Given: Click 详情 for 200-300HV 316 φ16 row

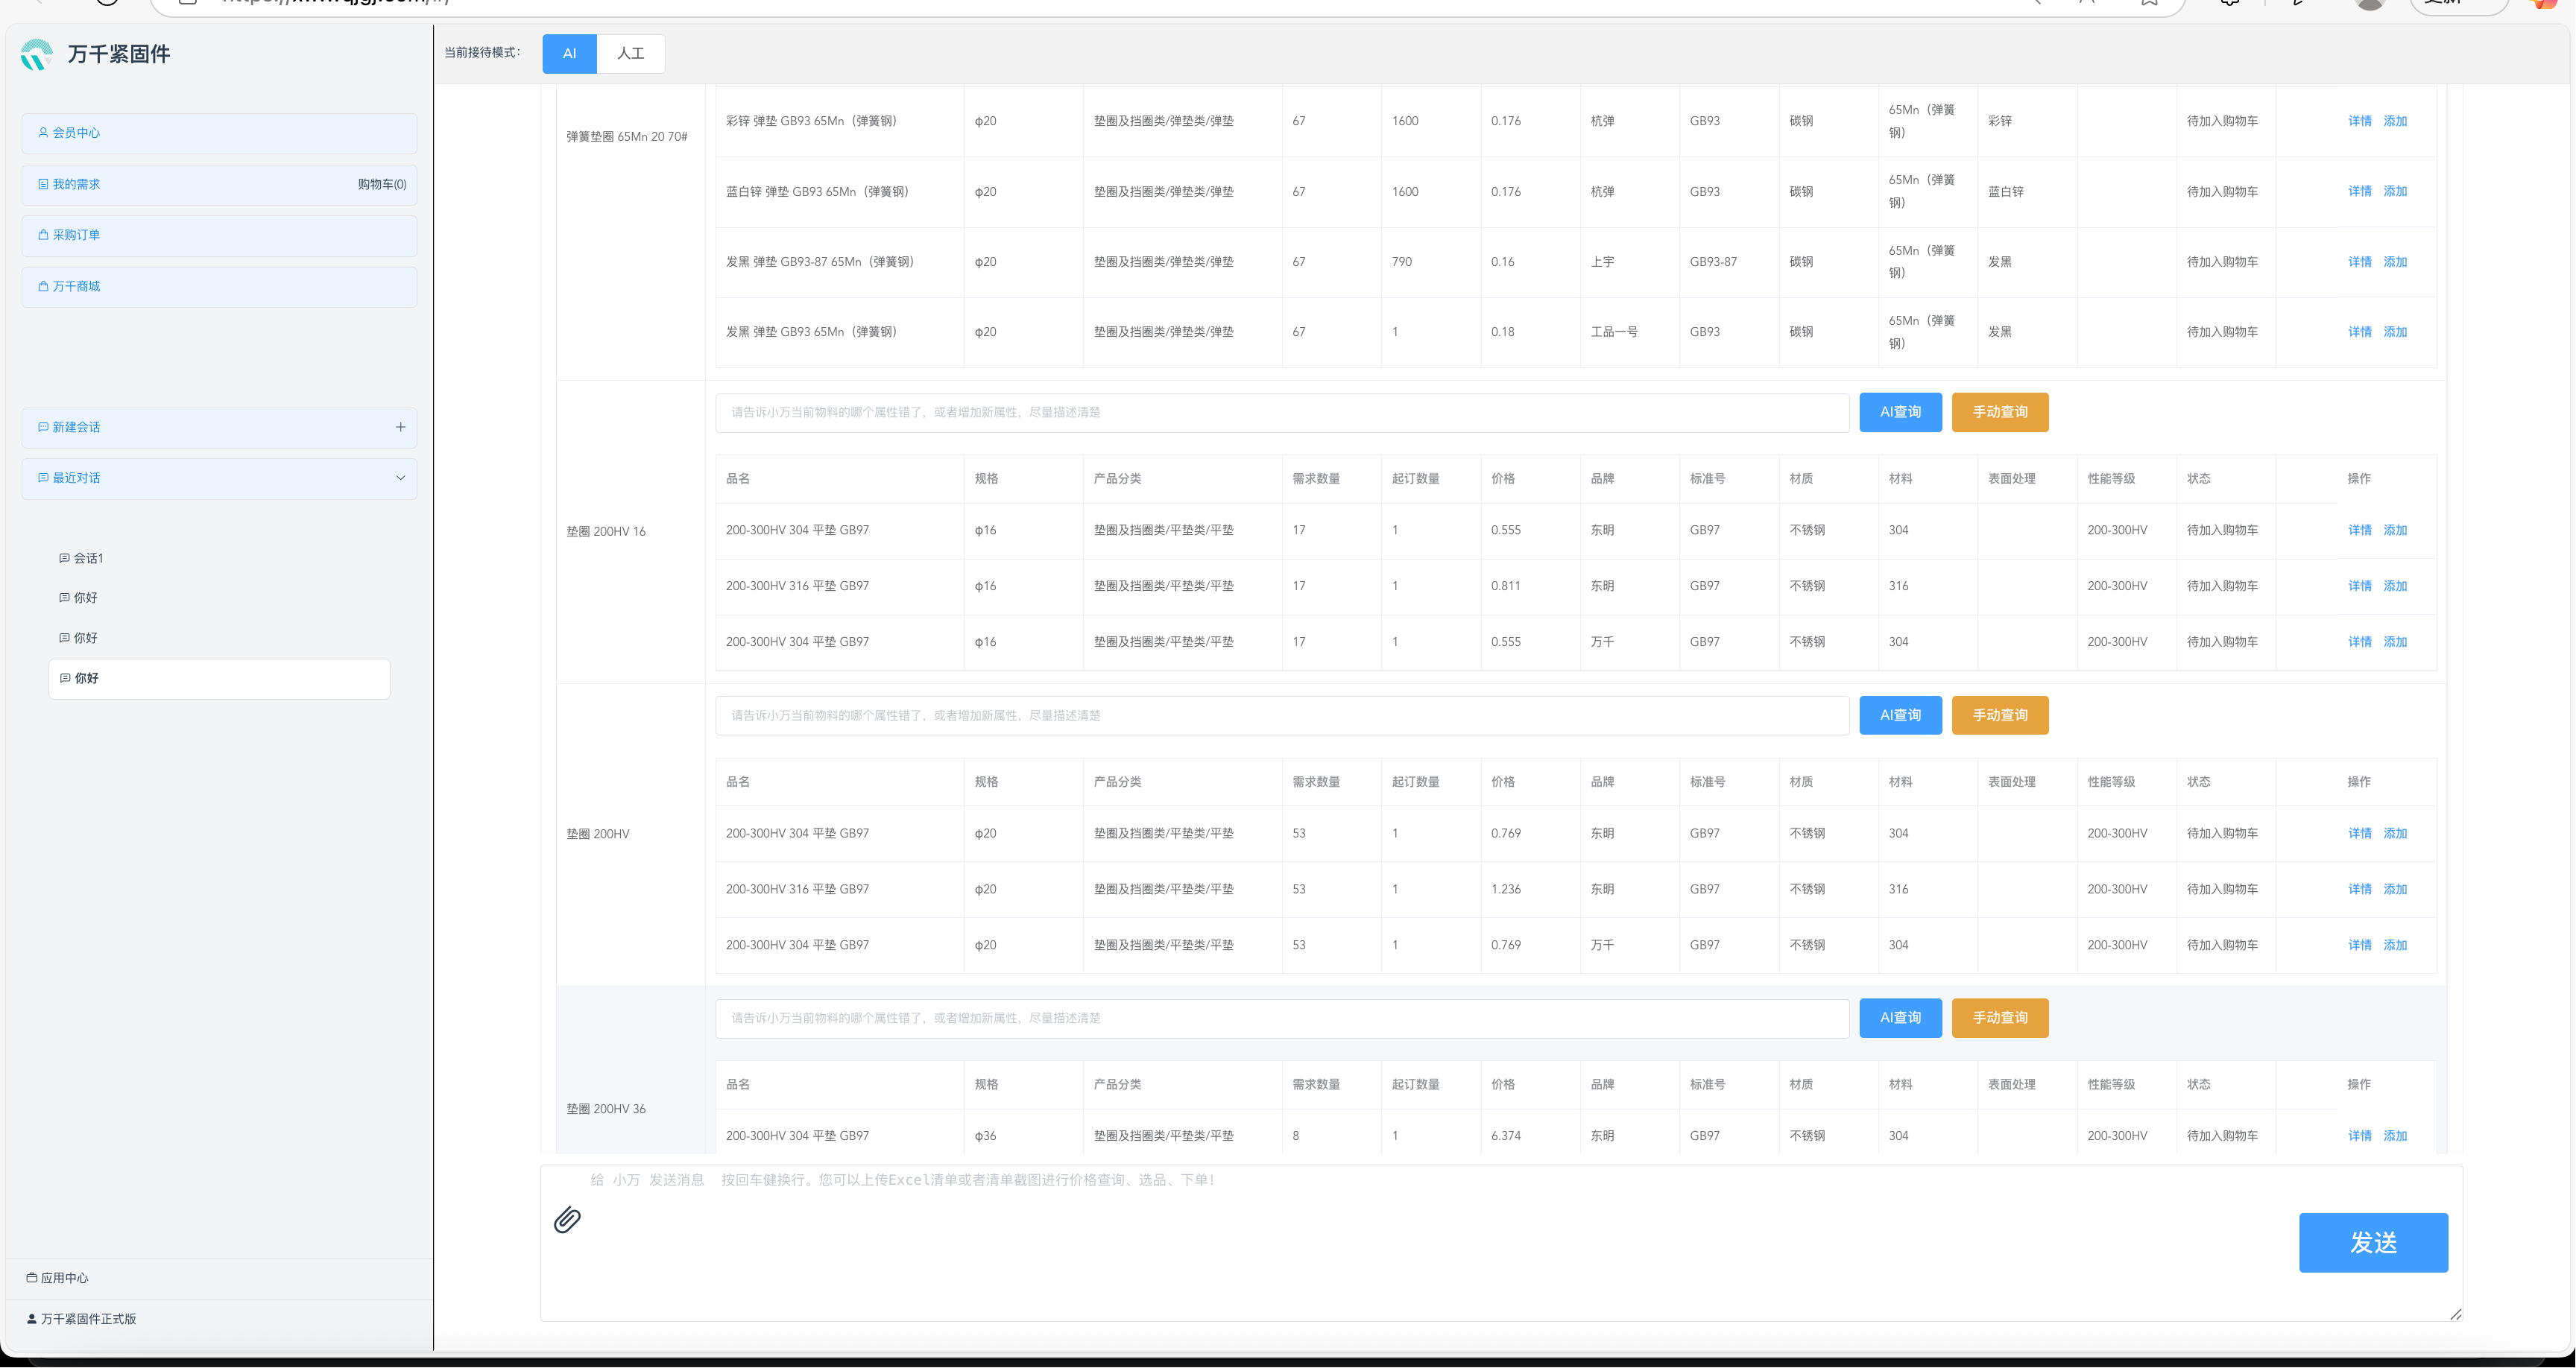Looking at the screenshot, I should pos(2359,586).
